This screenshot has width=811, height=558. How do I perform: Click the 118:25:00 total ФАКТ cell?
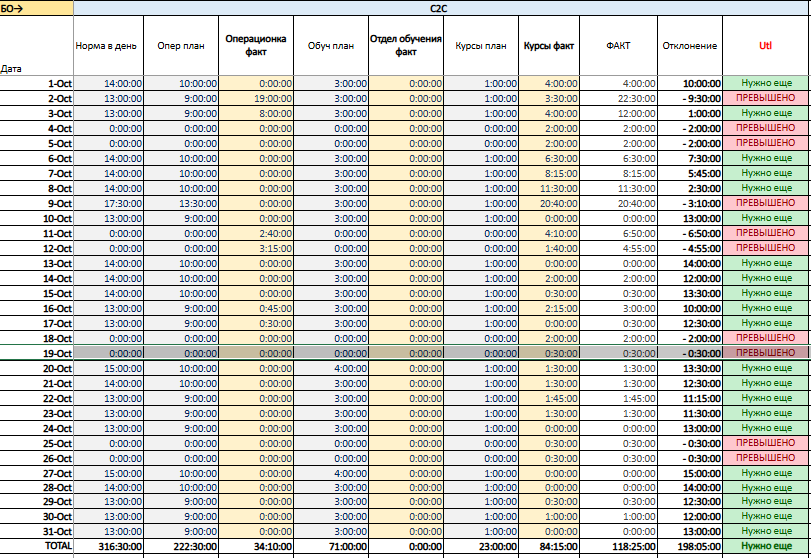619,546
